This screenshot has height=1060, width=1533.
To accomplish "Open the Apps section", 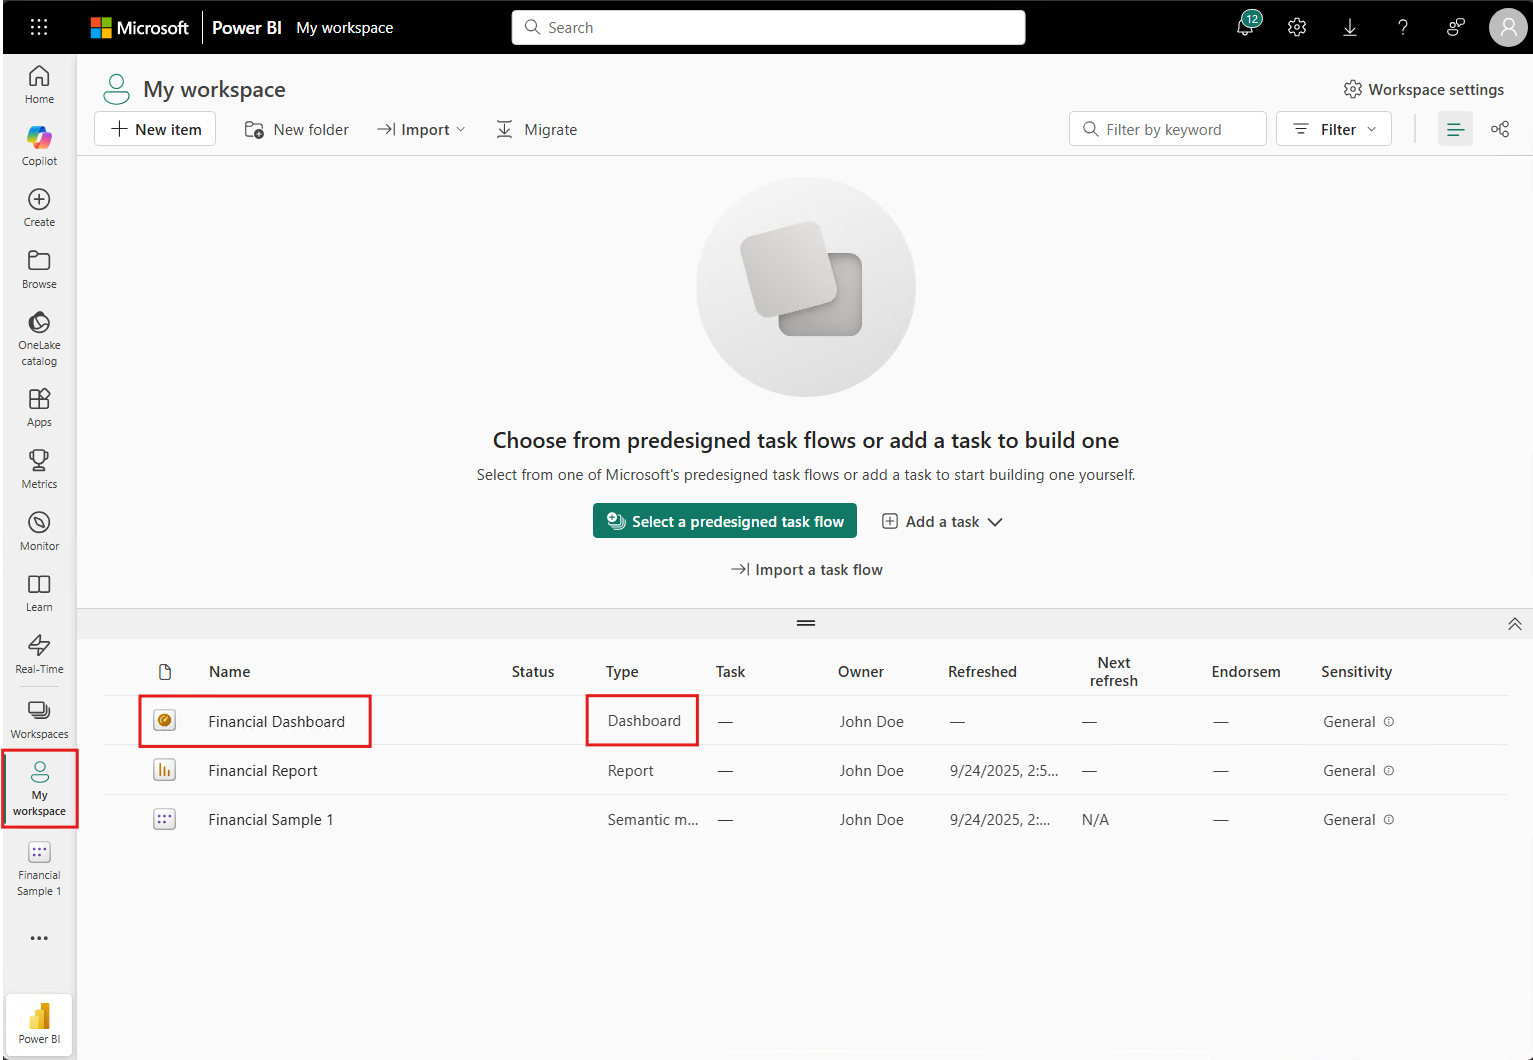I will (39, 405).
